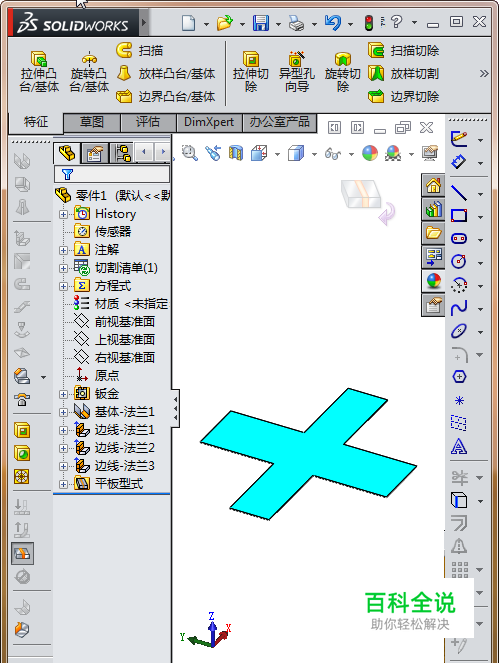The height and width of the screenshot is (663, 499).
Task: Edit appearance color ball icon
Action: coord(370,153)
